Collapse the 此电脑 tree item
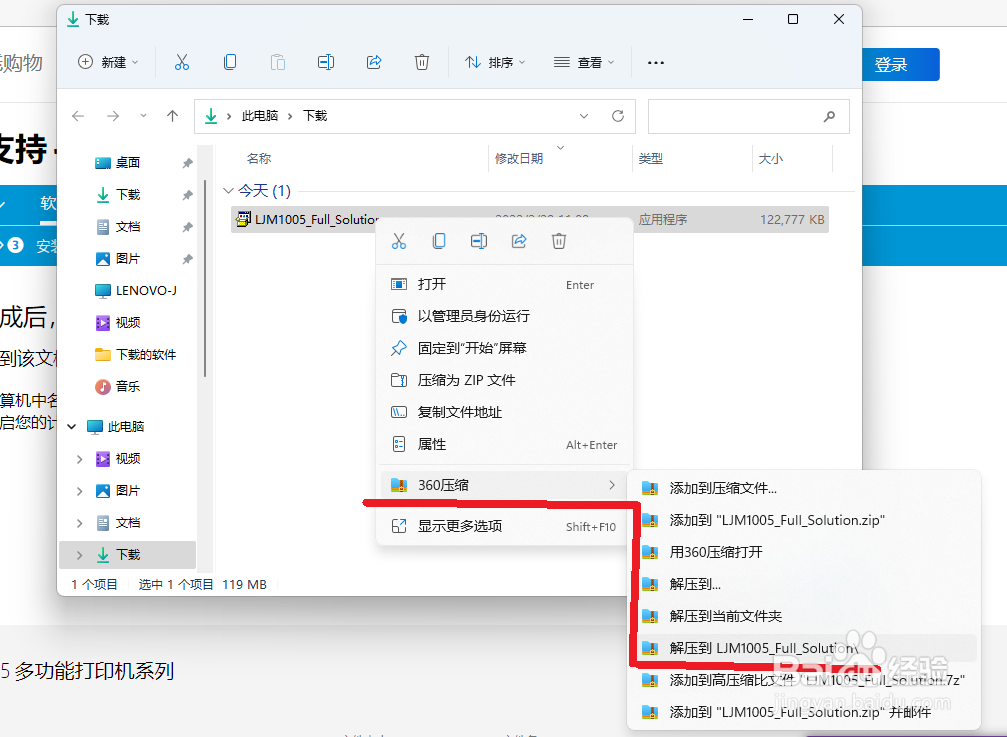Viewport: 1007px width, 737px height. click(71, 425)
